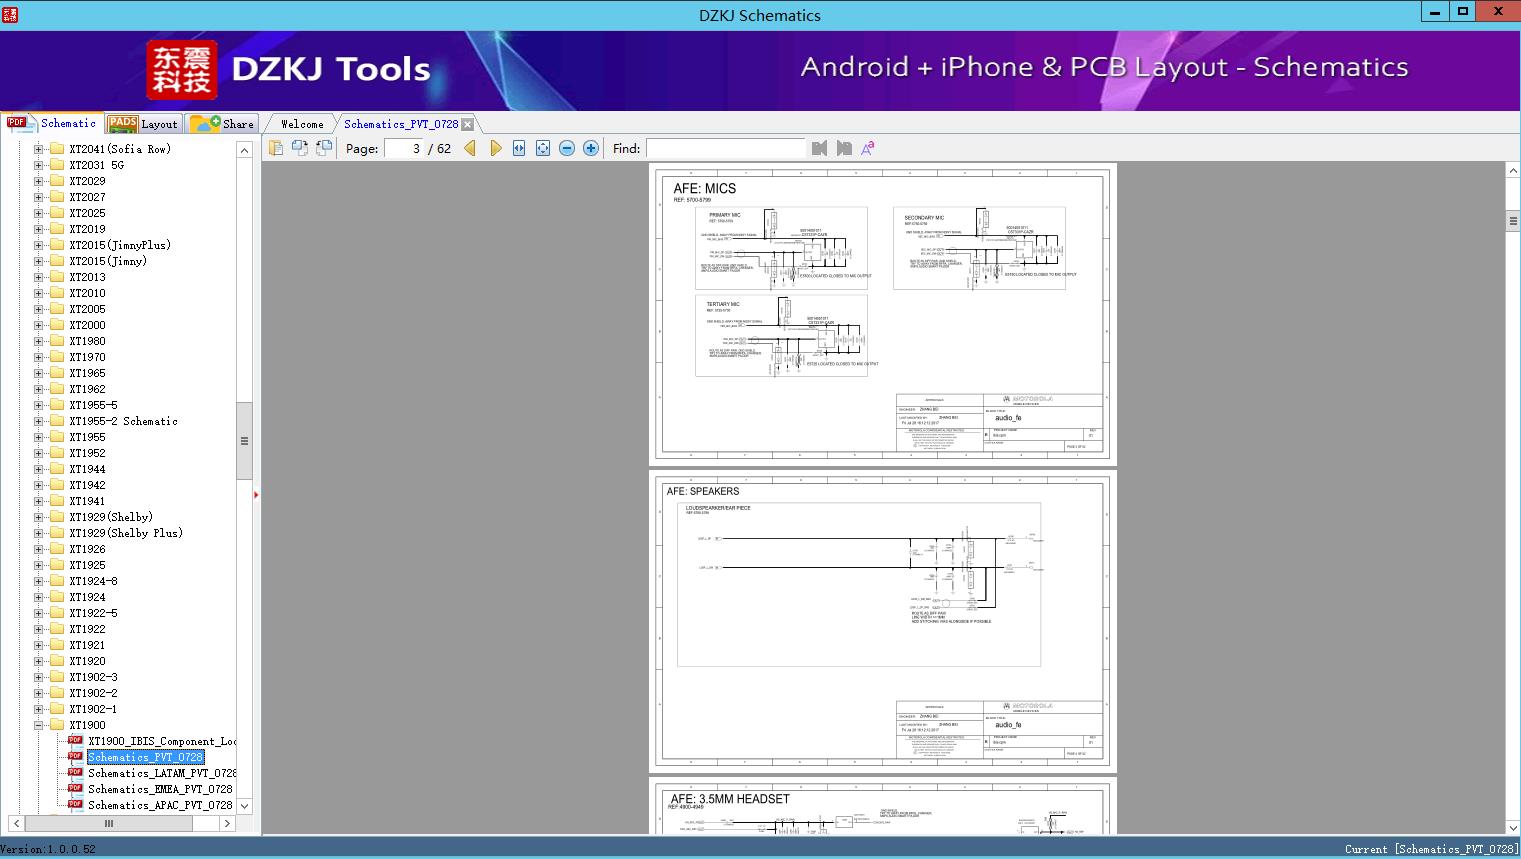This screenshot has width=1521, height=859.
Task: Select the XT2027 tree item
Action: tap(87, 197)
